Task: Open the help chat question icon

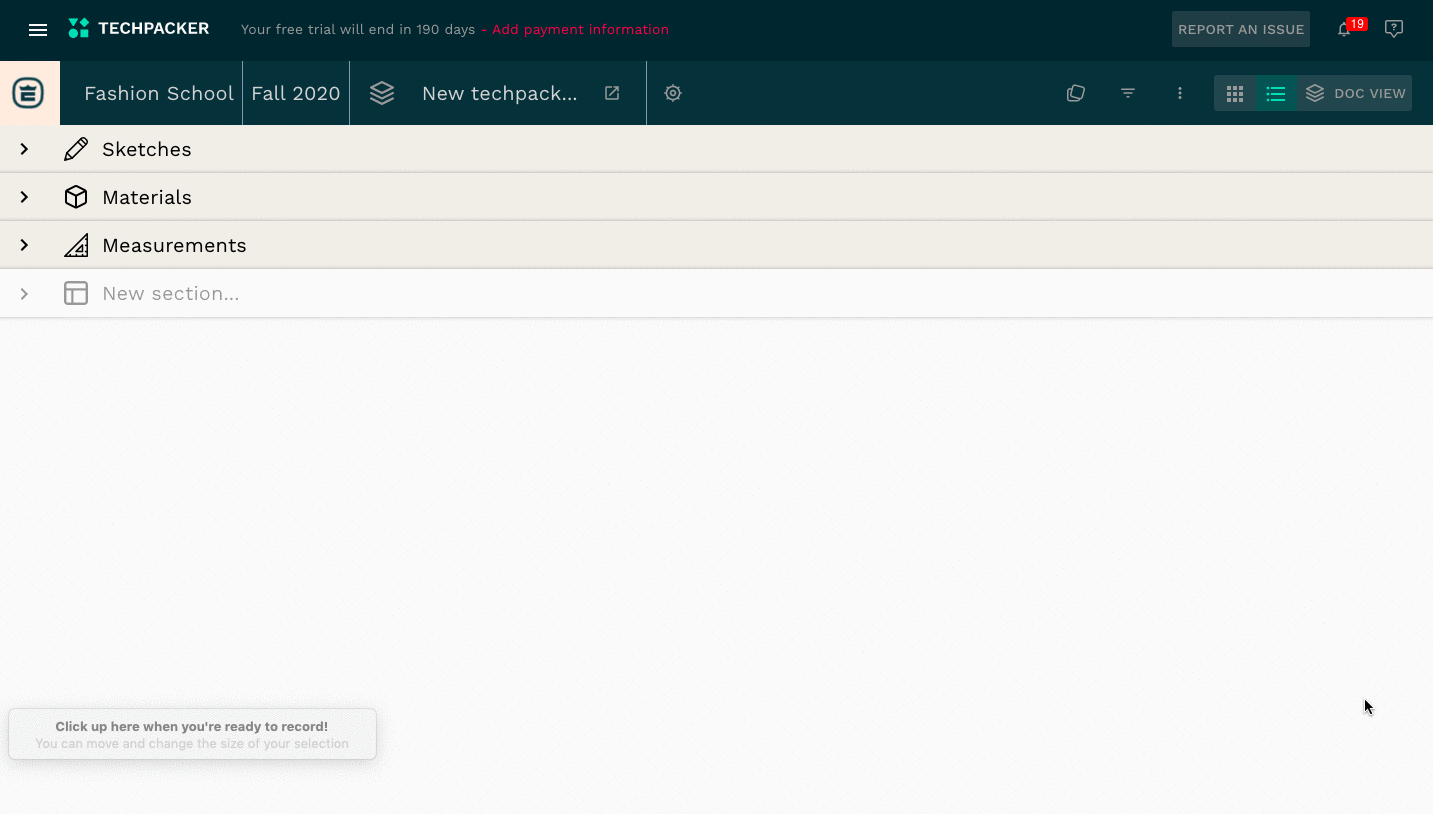Action: click(1394, 29)
